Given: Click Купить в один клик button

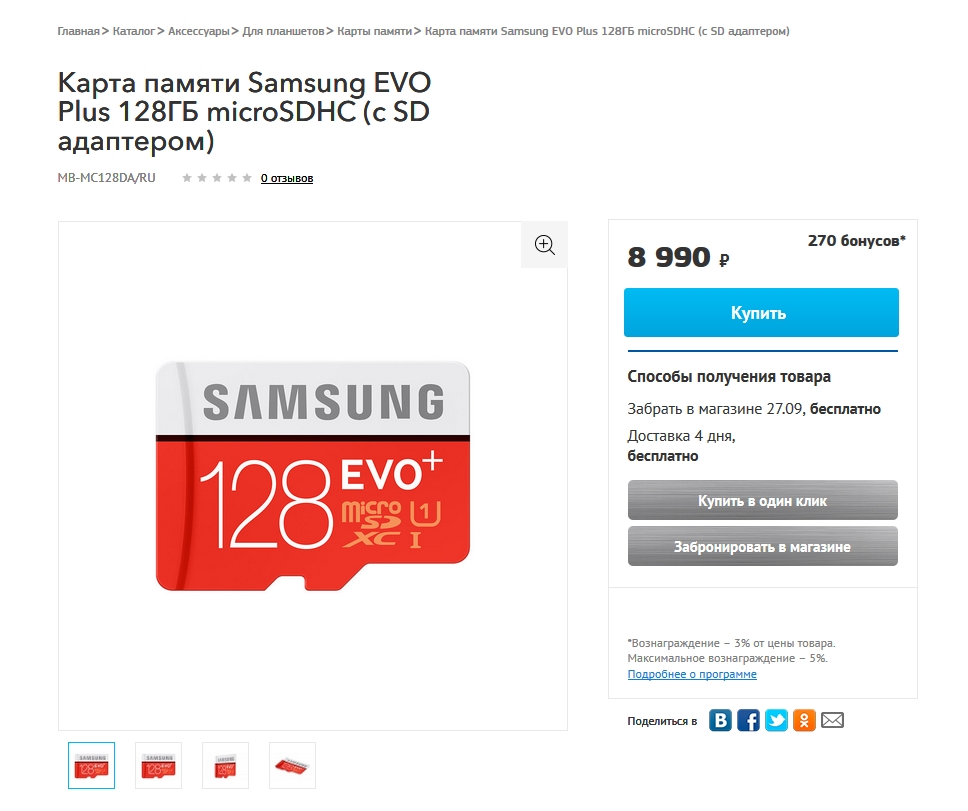Looking at the screenshot, I should point(762,500).
